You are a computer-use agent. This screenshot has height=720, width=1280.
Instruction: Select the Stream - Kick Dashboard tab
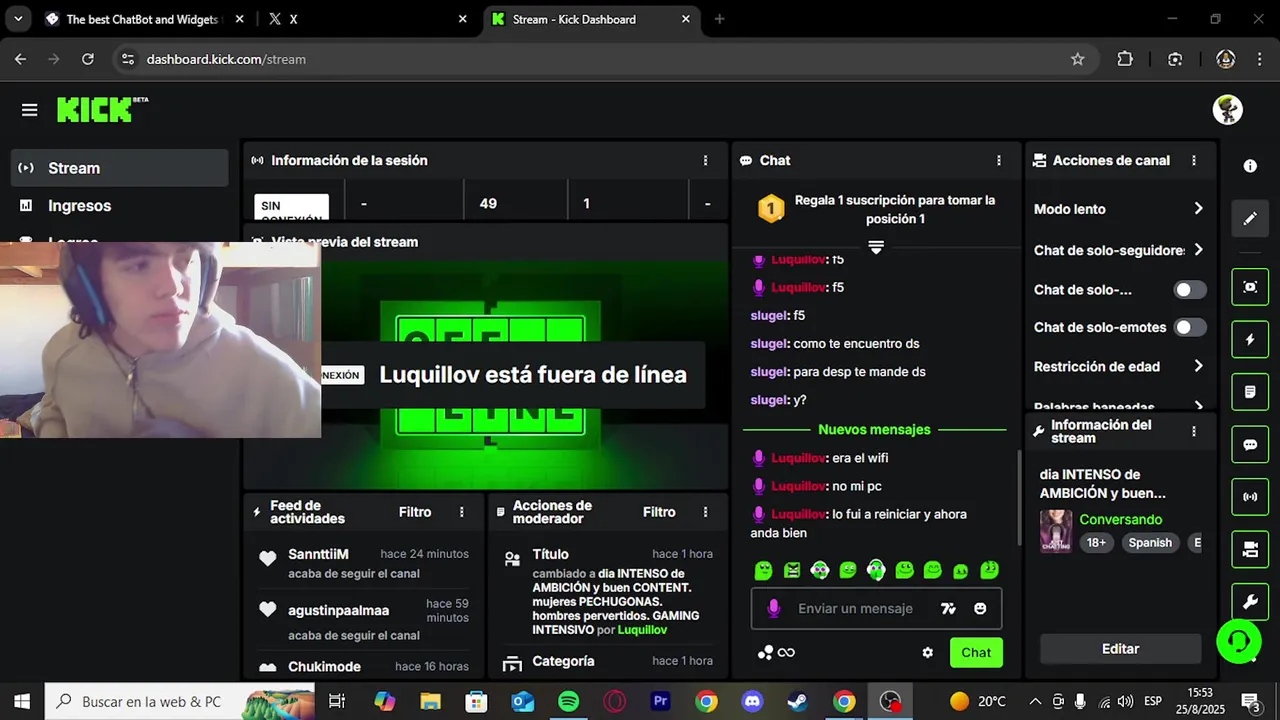591,19
